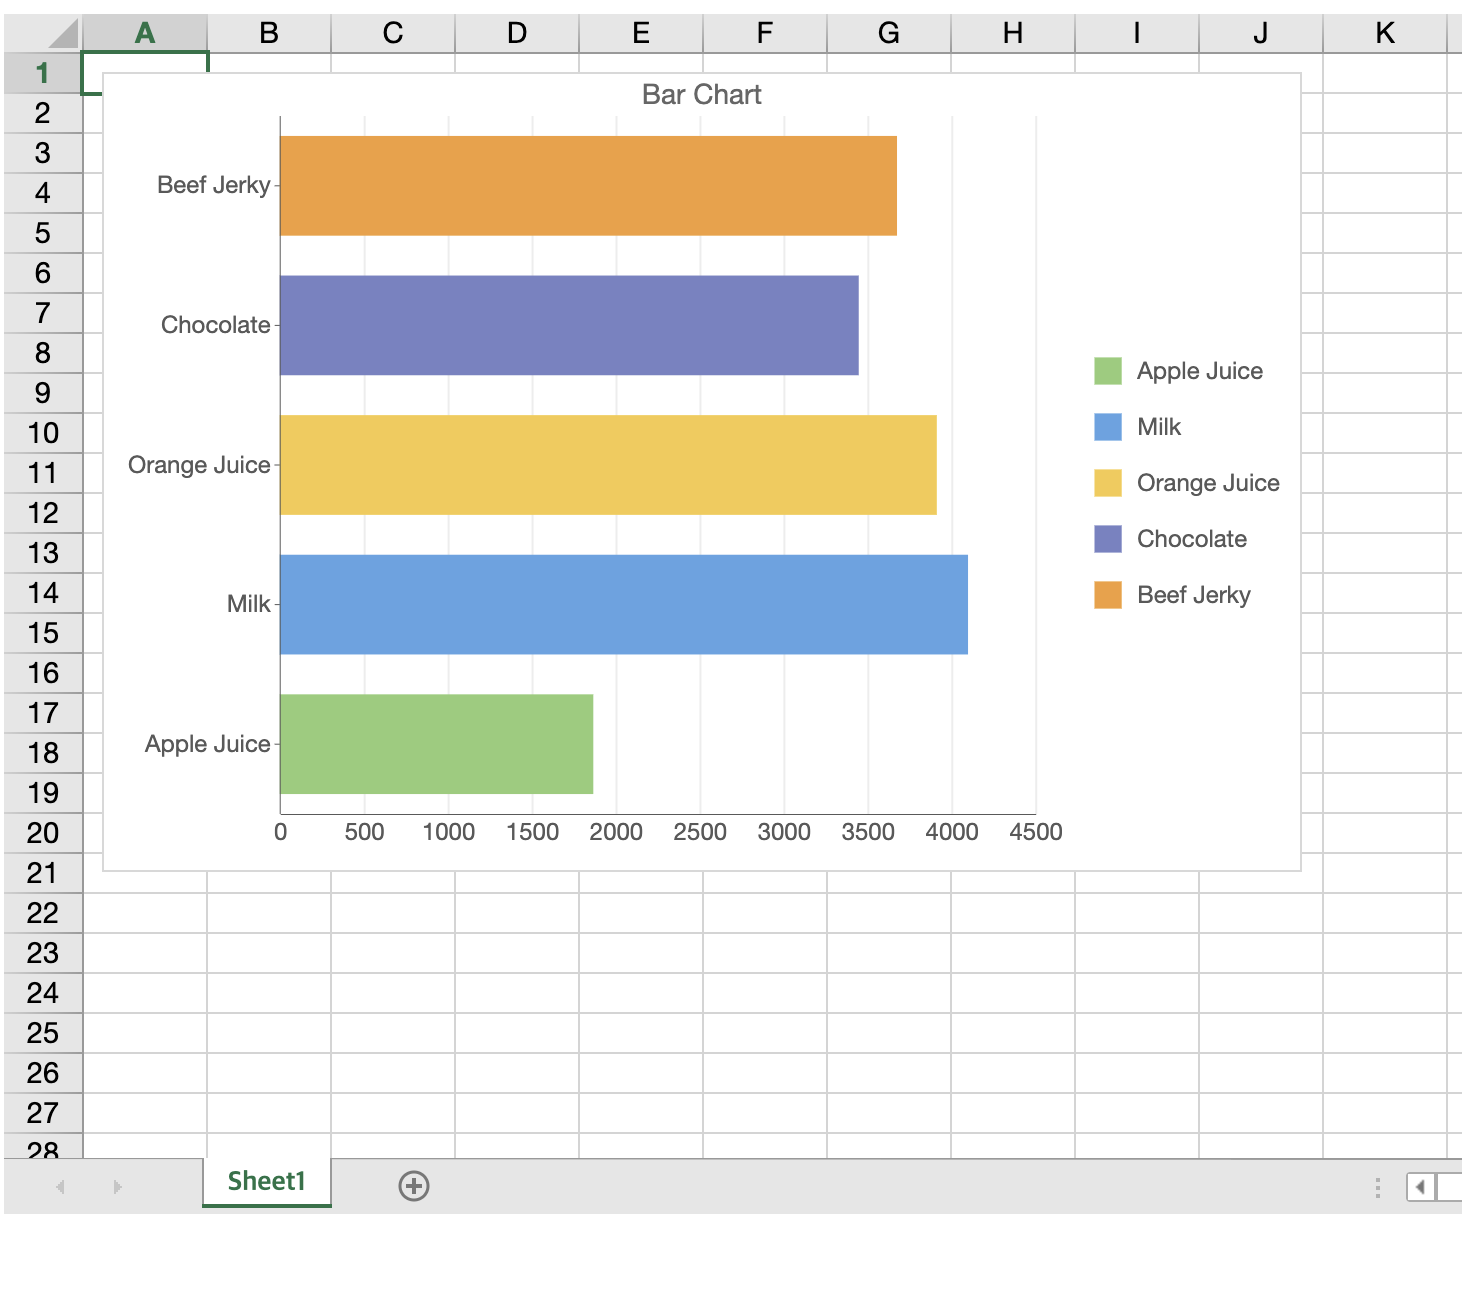The image size is (1462, 1290).
Task: Select column D header
Action: point(517,34)
